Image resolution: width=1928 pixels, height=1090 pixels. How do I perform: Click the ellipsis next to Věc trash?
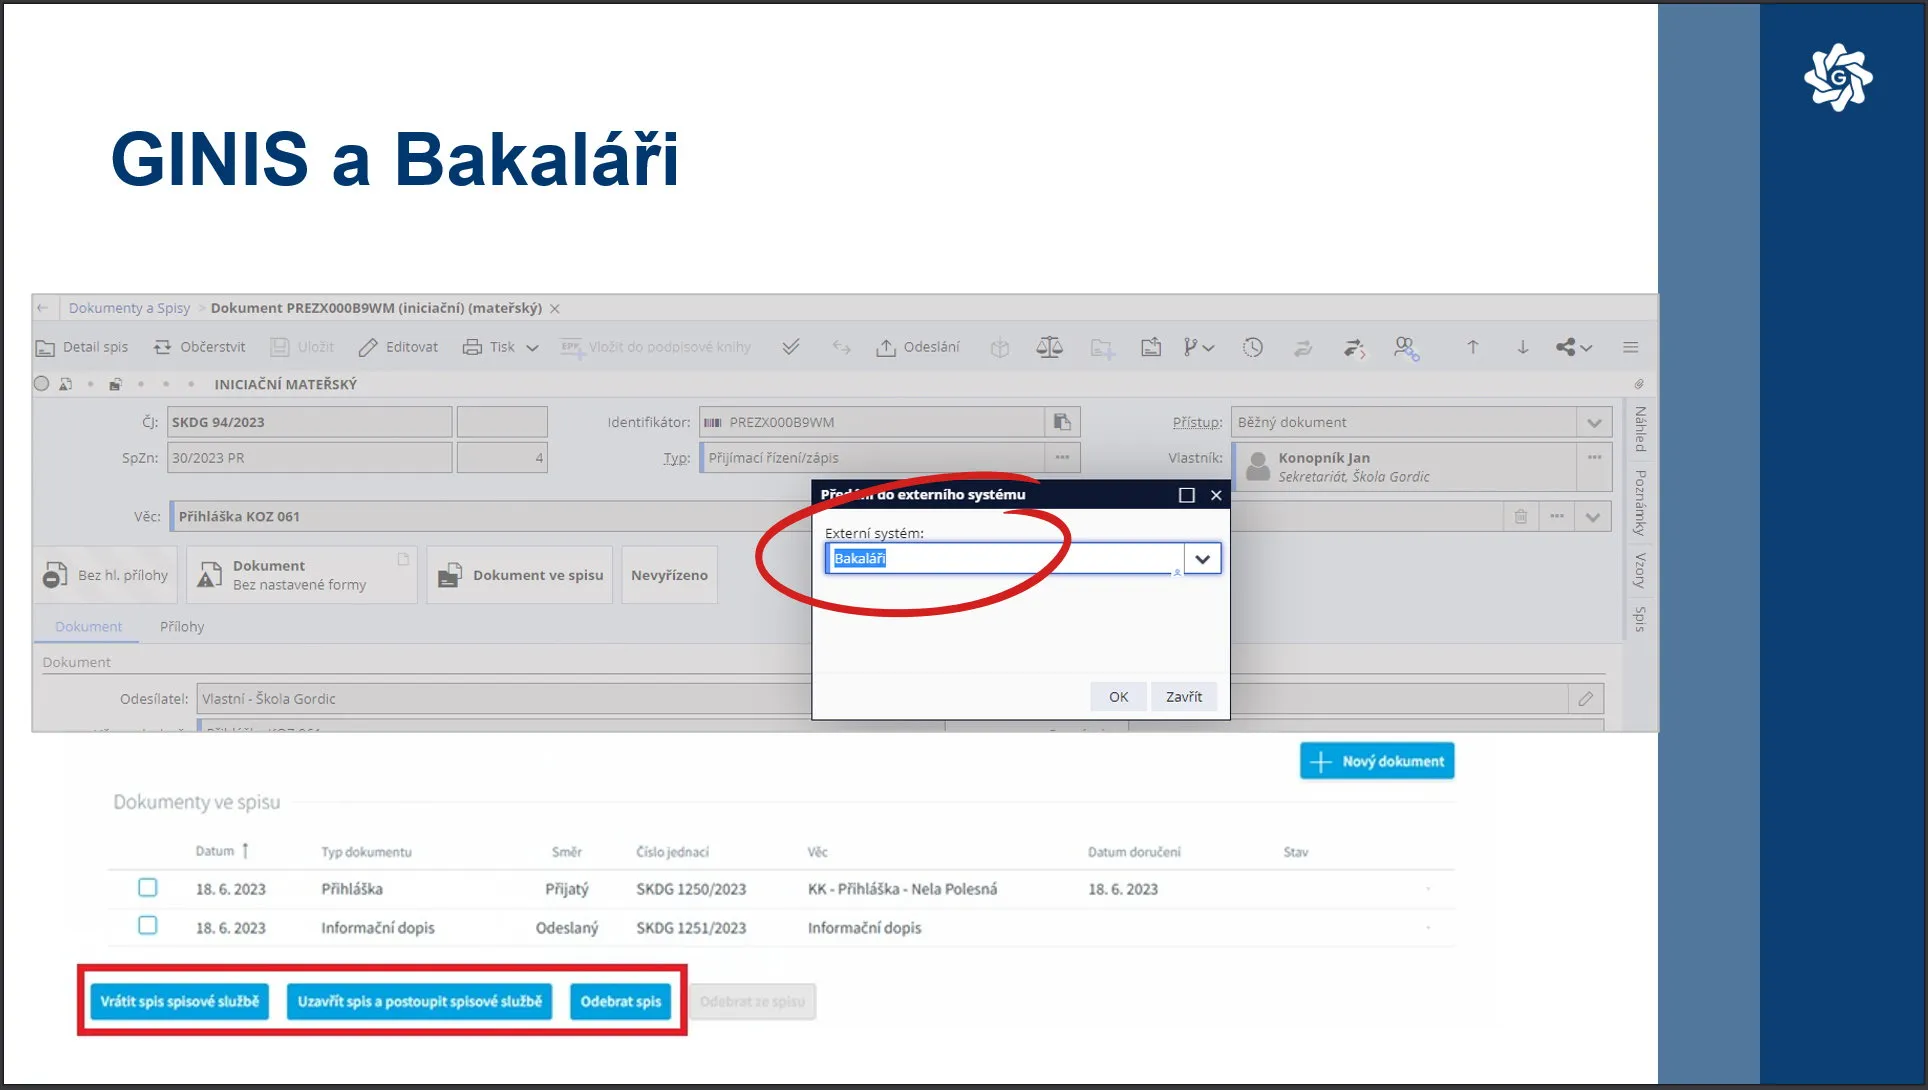[1557, 516]
